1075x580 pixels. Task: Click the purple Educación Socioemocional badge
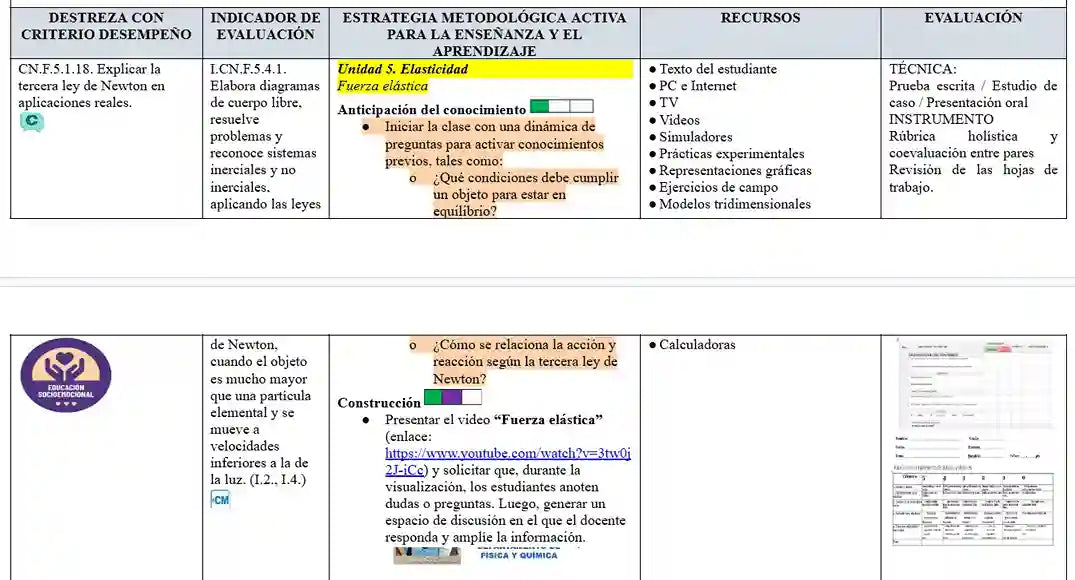[66, 376]
